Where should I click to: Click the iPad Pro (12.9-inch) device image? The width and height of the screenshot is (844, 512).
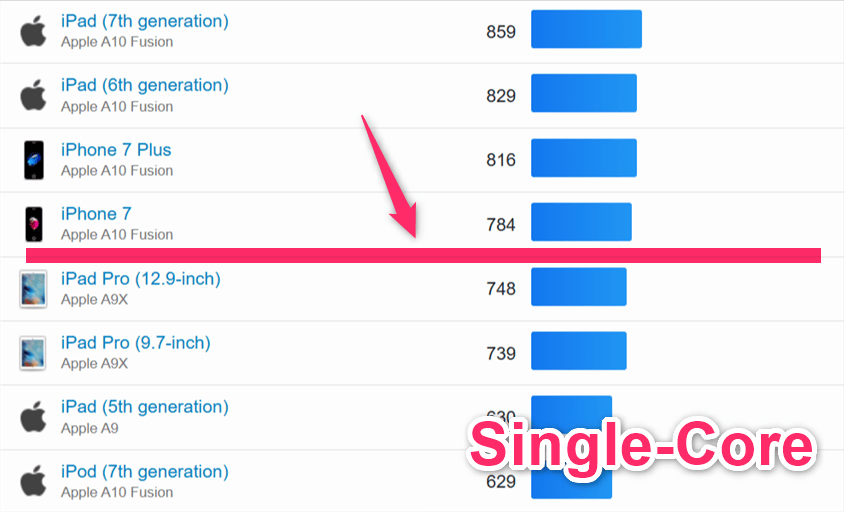tap(33, 289)
